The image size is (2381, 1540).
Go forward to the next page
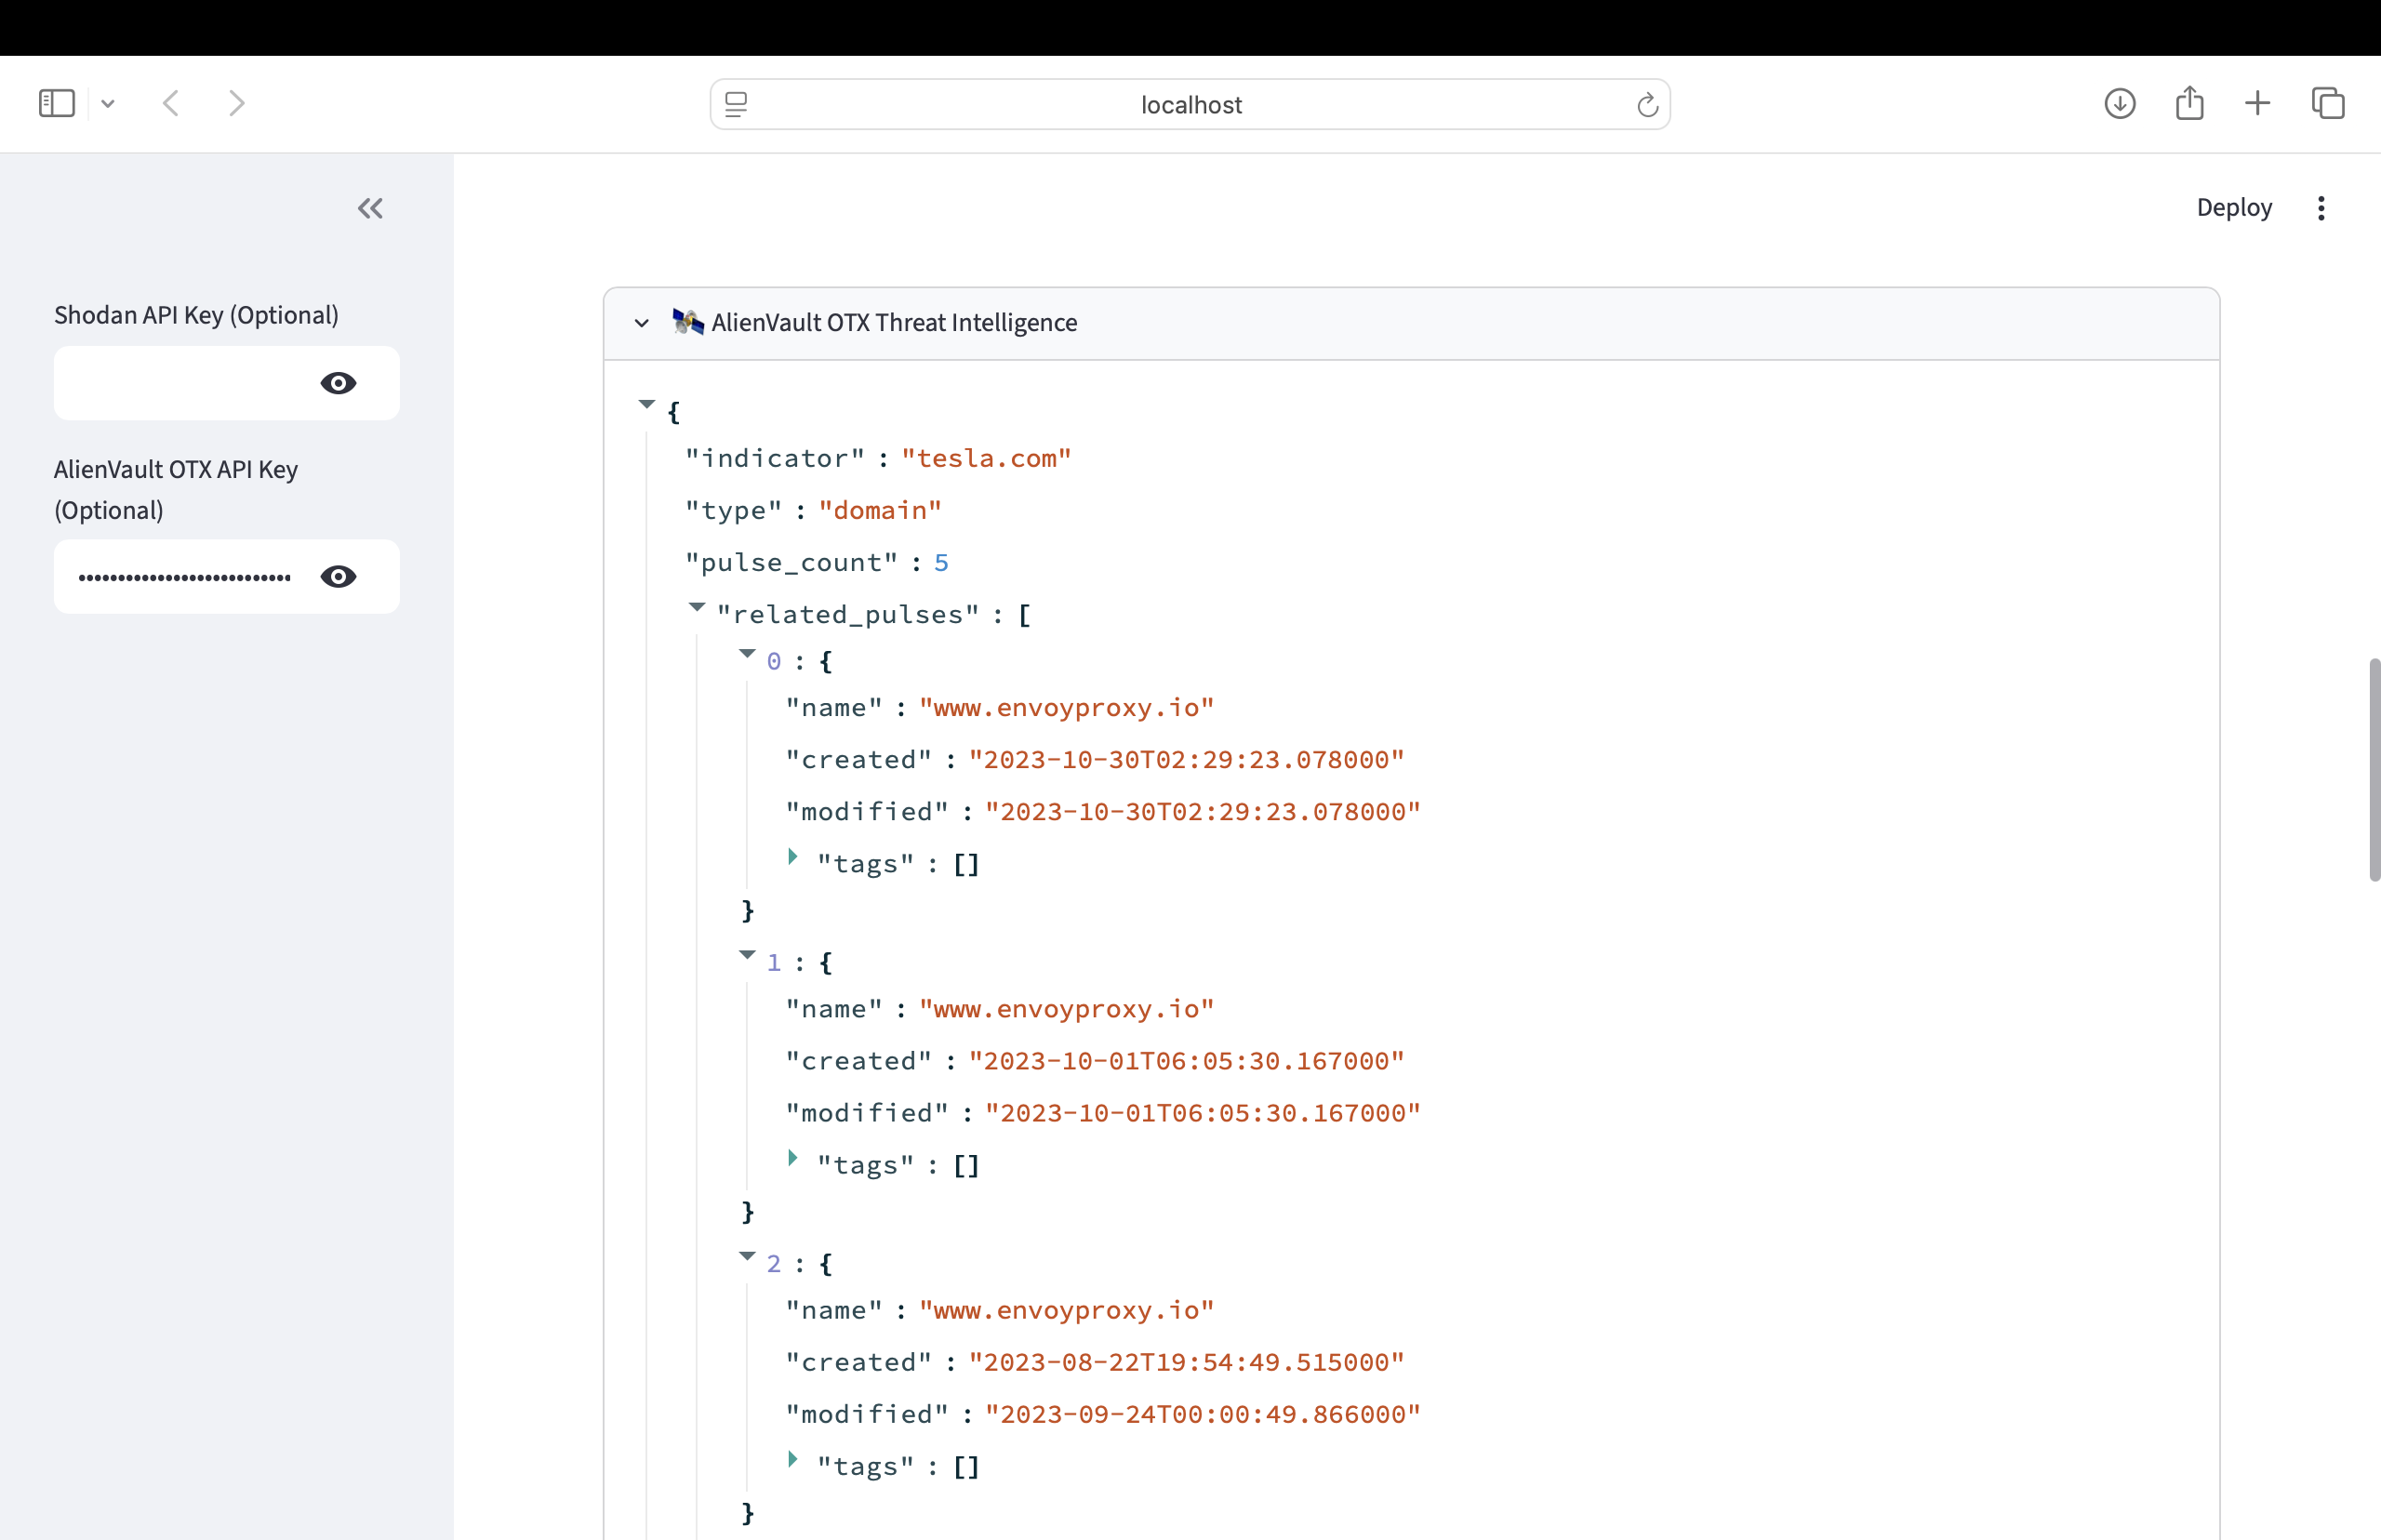point(236,103)
